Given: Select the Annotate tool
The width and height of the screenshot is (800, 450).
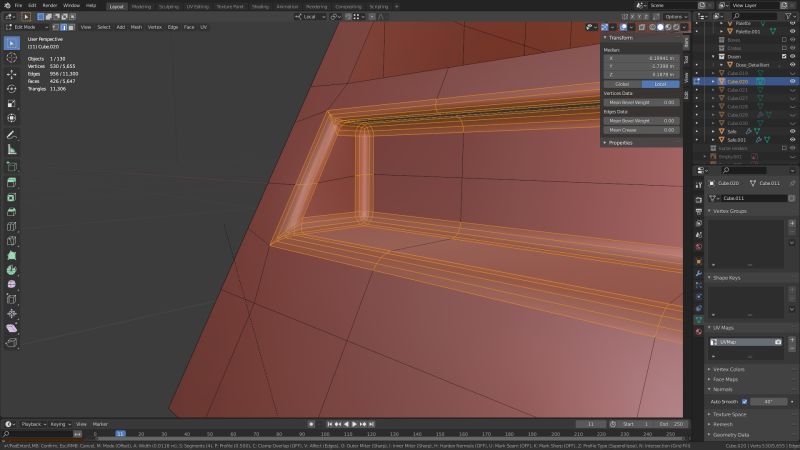Looking at the screenshot, I should pos(11,135).
